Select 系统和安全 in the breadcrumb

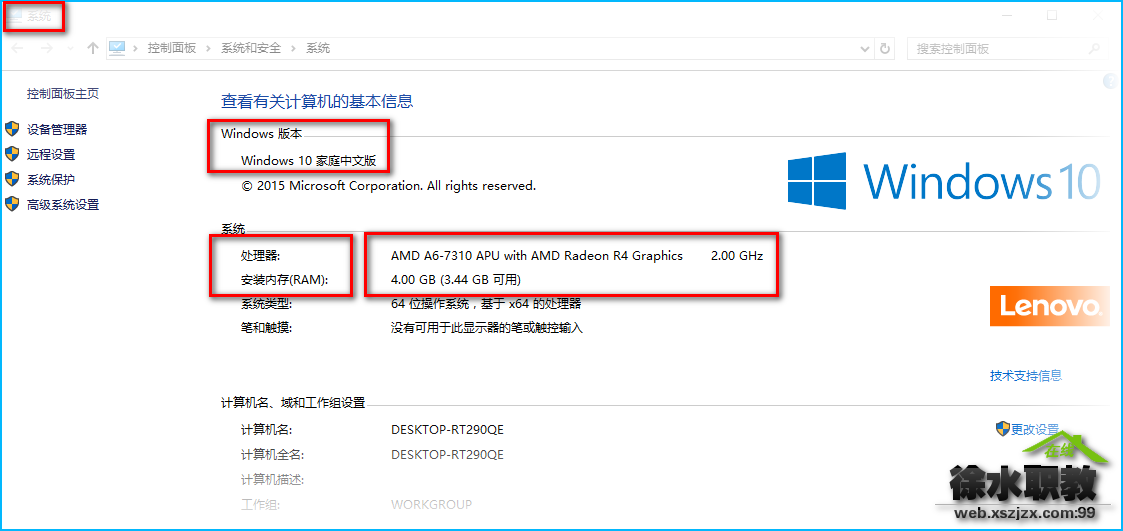pyautogui.click(x=251, y=49)
